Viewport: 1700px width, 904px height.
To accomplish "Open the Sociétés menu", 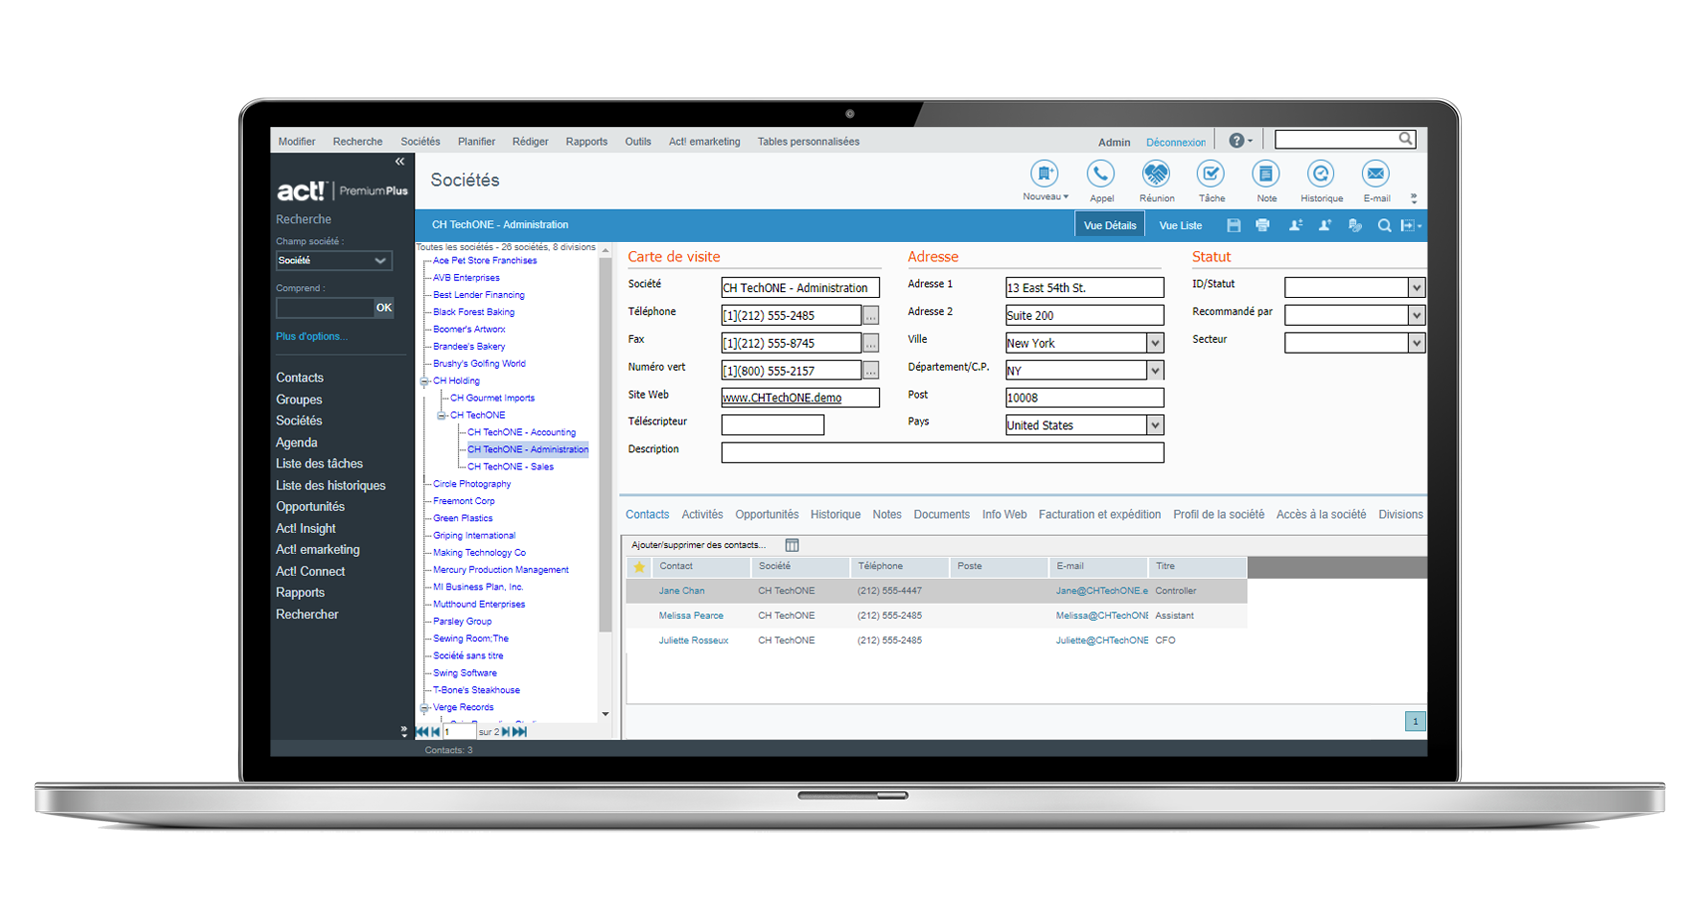I will pyautogui.click(x=420, y=142).
